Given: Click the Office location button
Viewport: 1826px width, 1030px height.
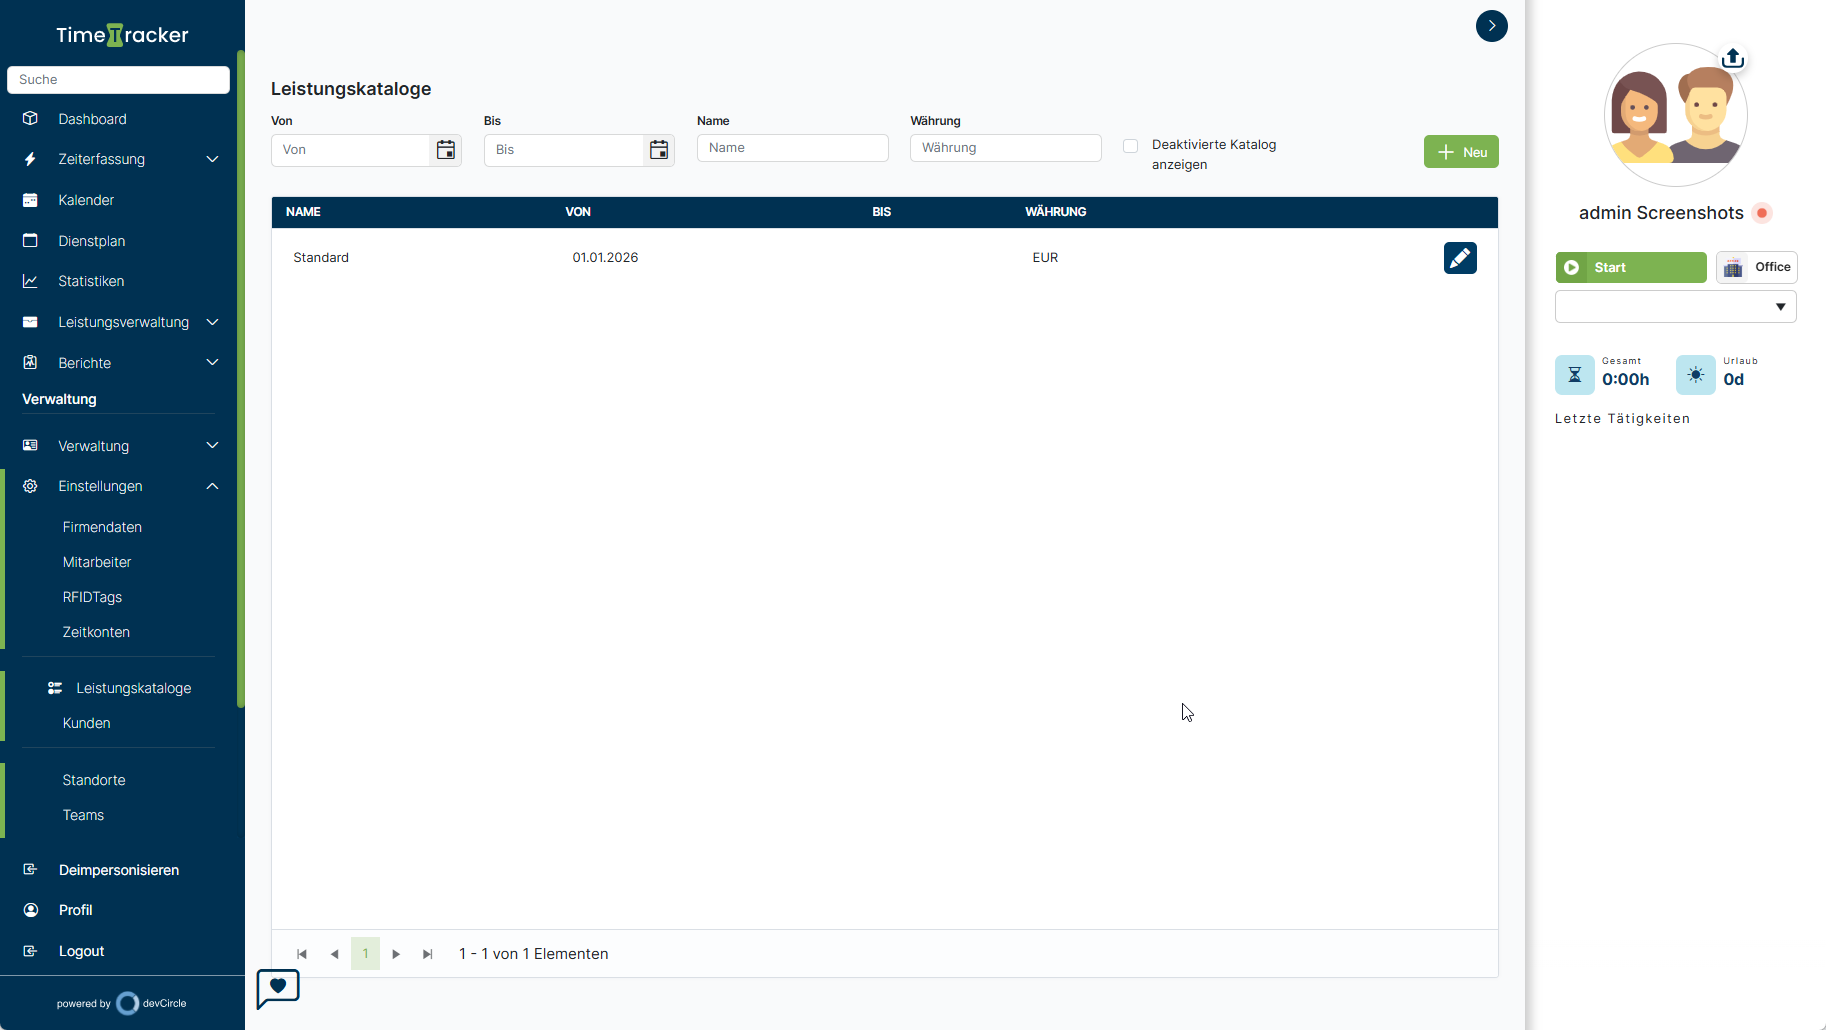Looking at the screenshot, I should pyautogui.click(x=1757, y=267).
